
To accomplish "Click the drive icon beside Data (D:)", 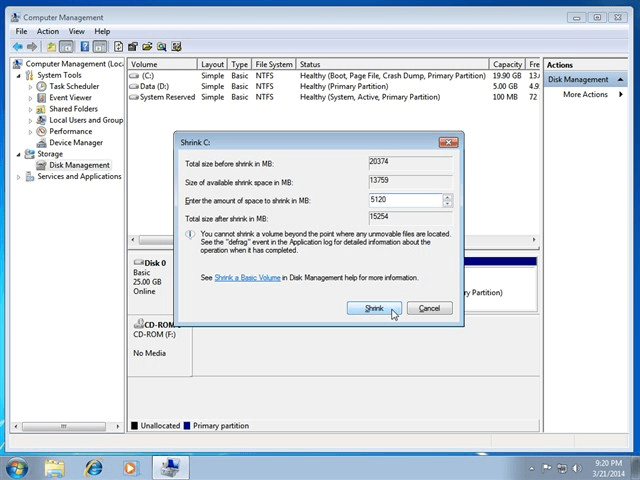I will (x=134, y=87).
